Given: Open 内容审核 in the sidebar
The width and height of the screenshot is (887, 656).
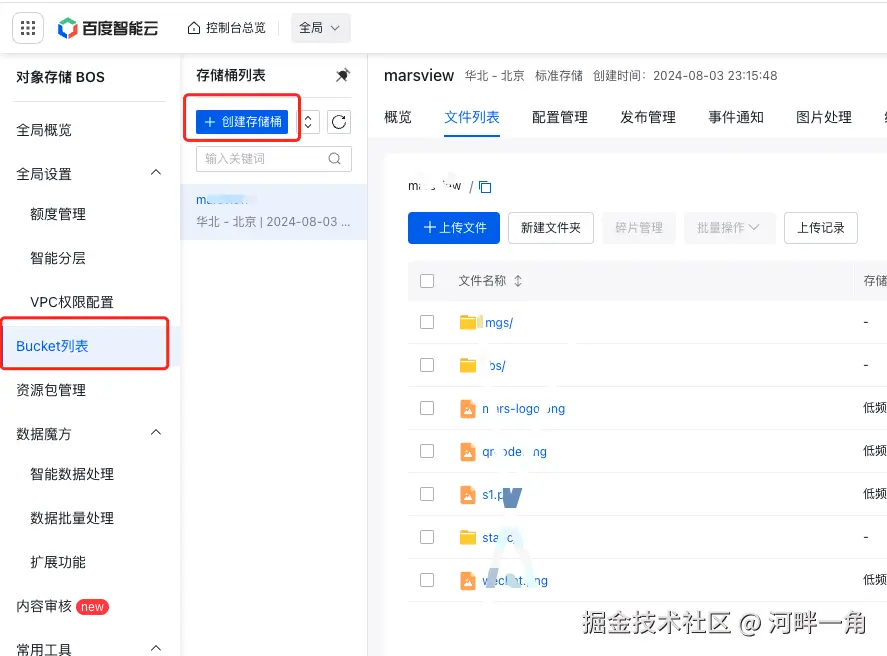Looking at the screenshot, I should pos(44,606).
